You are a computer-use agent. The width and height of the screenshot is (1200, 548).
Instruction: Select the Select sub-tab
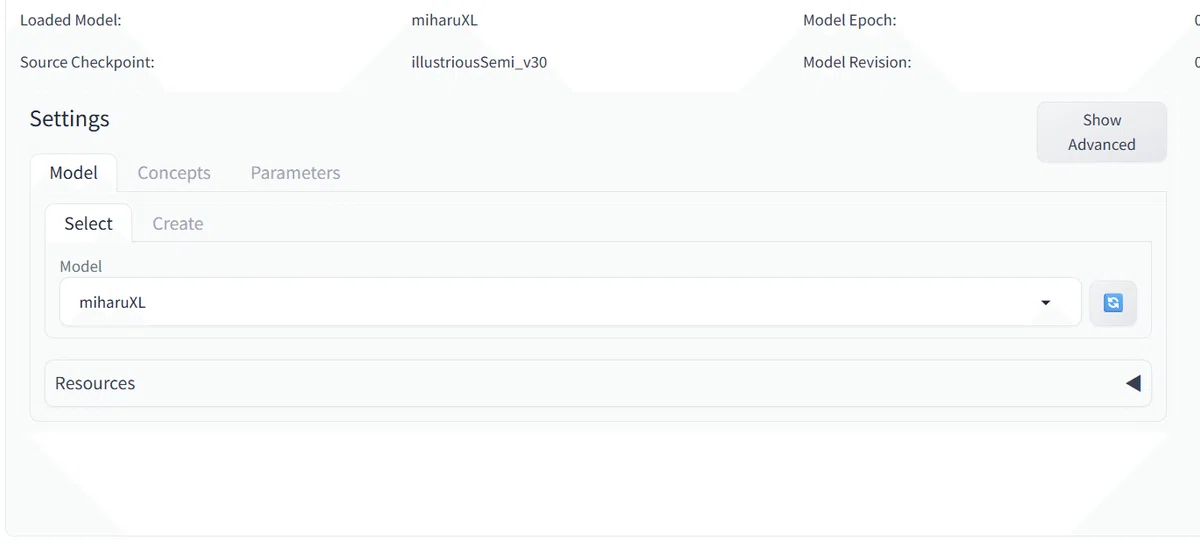(88, 223)
